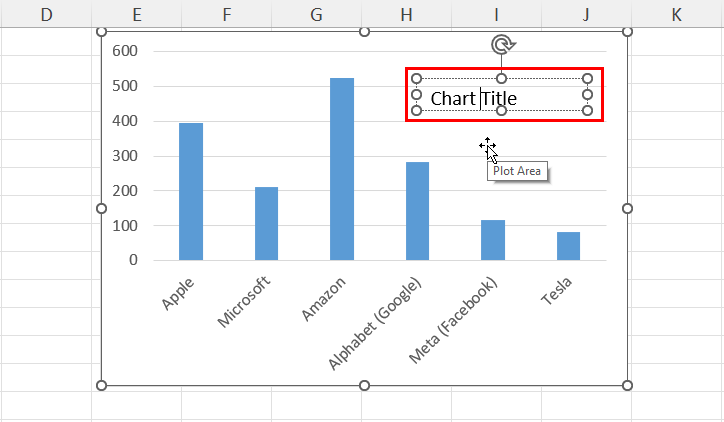Select column D header

46,14
